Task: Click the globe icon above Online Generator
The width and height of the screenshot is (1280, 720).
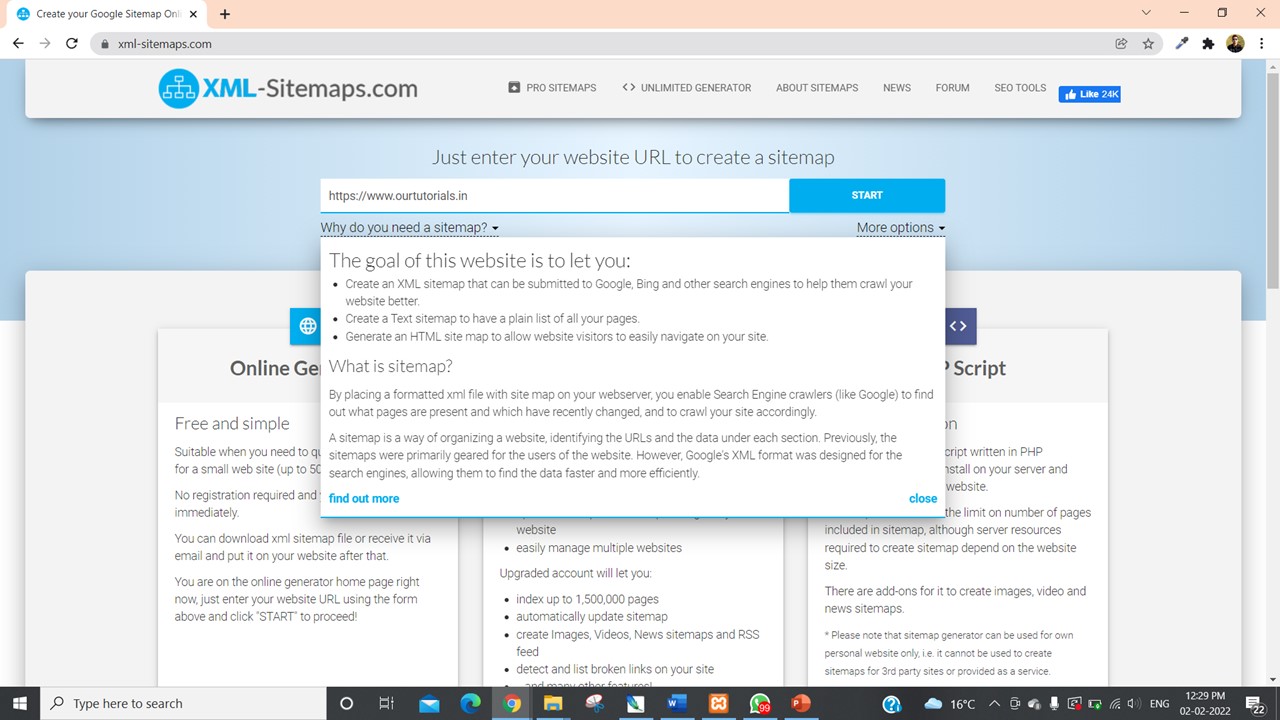Action: coord(307,326)
